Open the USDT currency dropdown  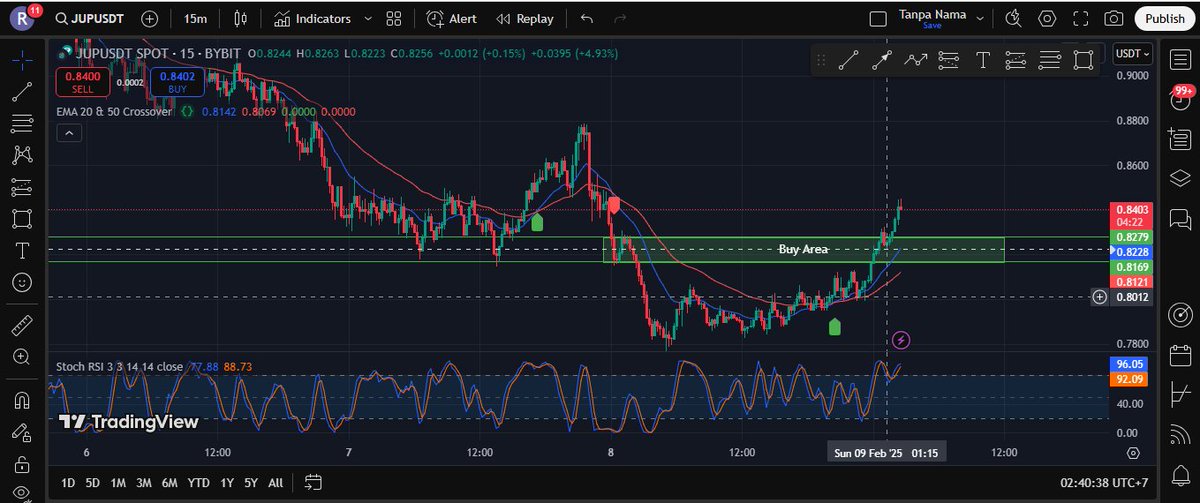(1133, 54)
